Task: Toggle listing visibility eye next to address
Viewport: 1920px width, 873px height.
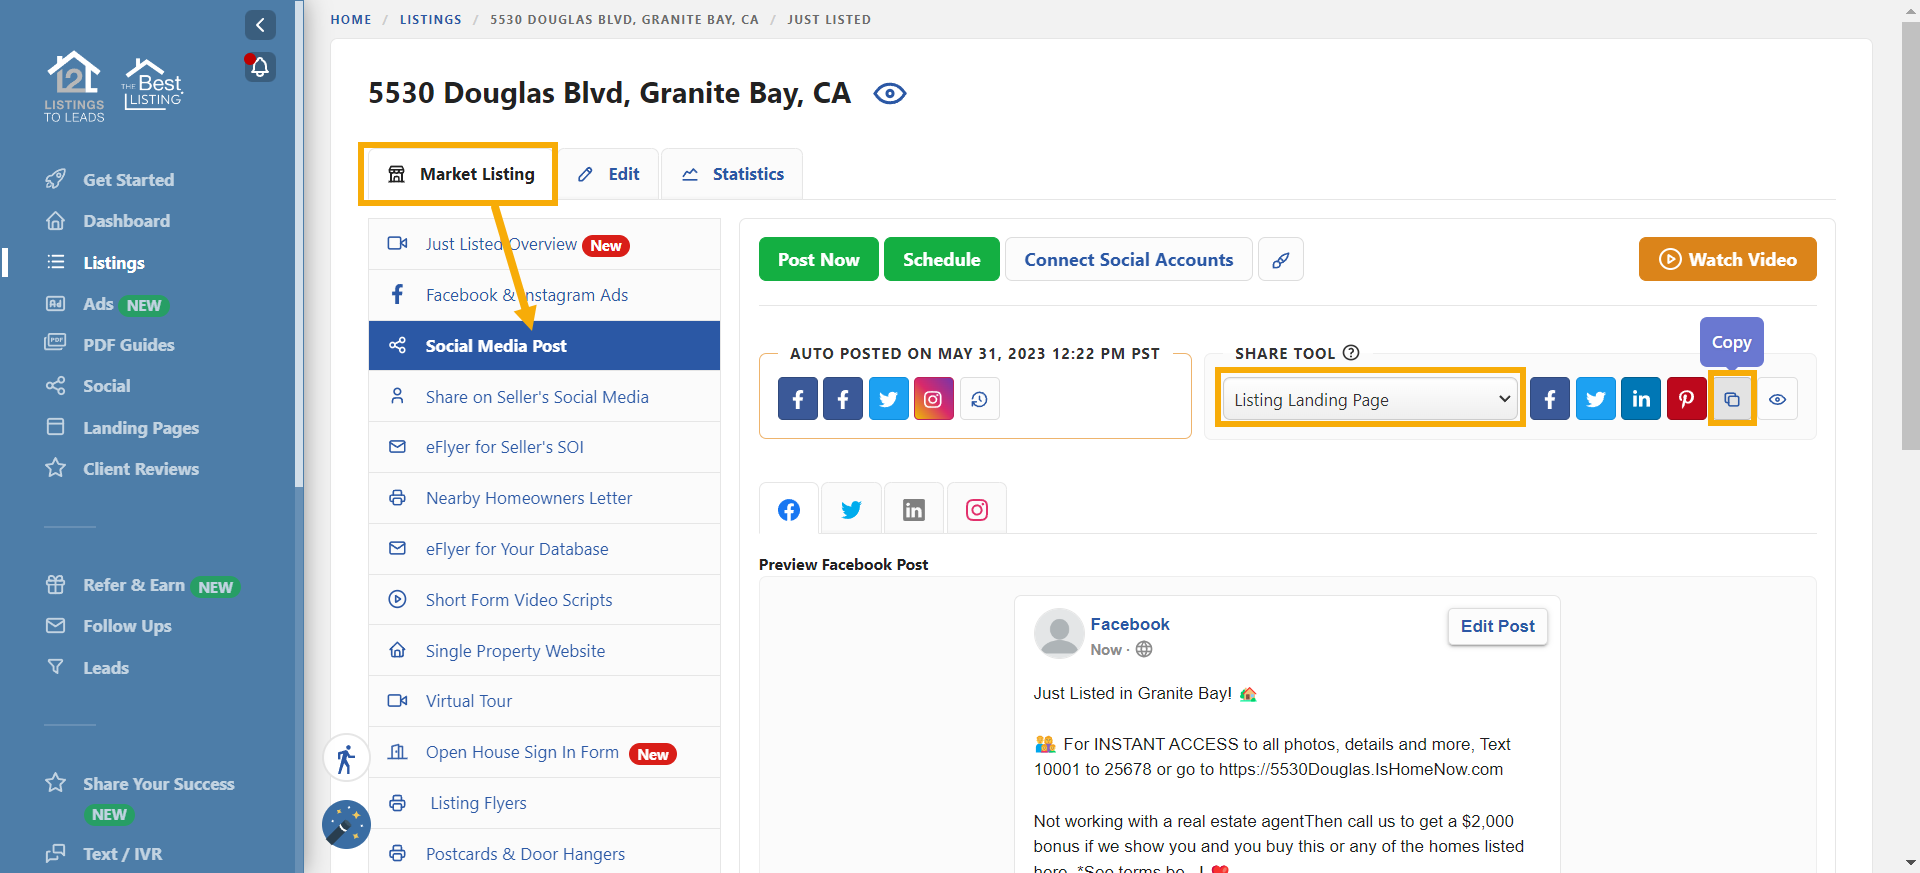Action: click(x=889, y=94)
